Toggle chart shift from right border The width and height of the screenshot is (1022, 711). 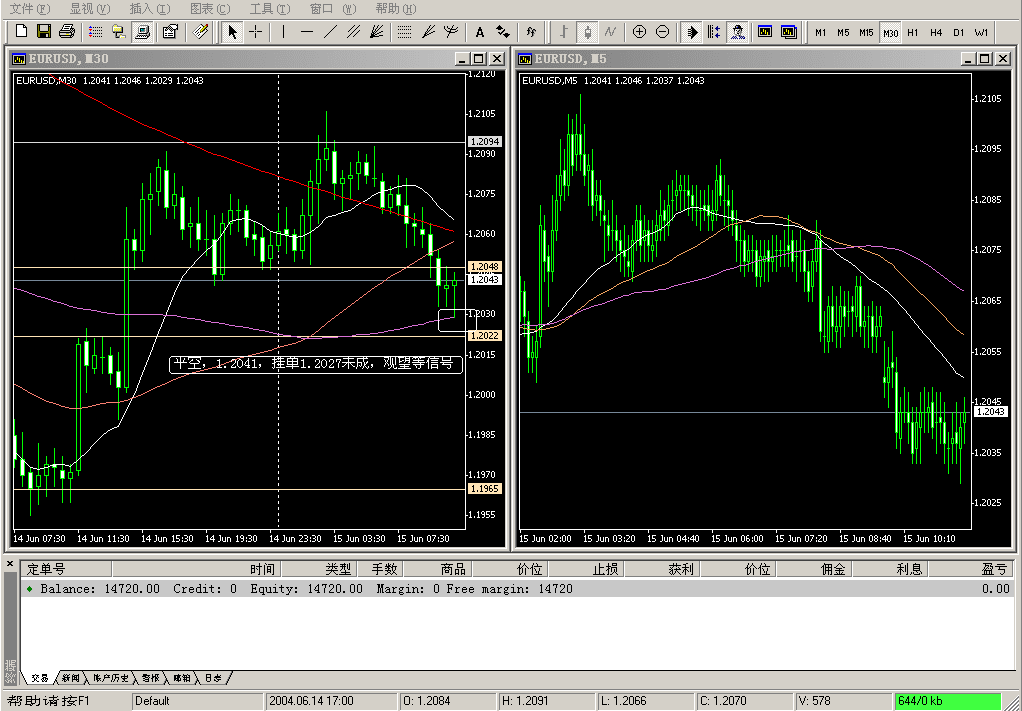(714, 31)
